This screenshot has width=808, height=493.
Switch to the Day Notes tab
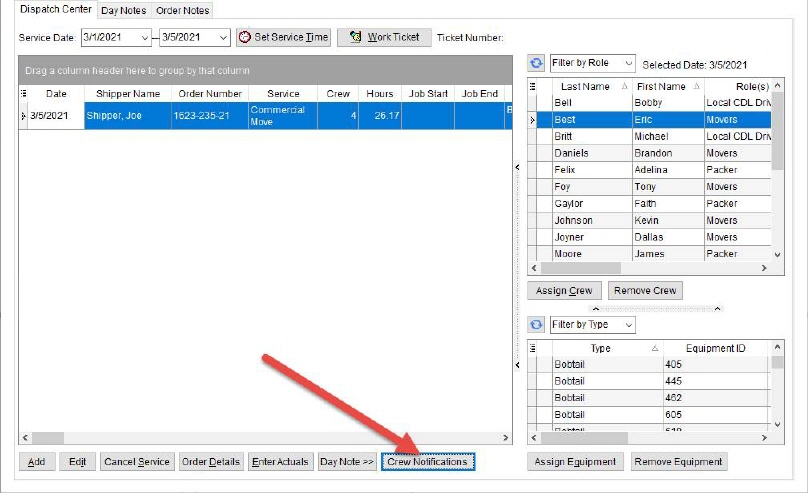pos(124,10)
